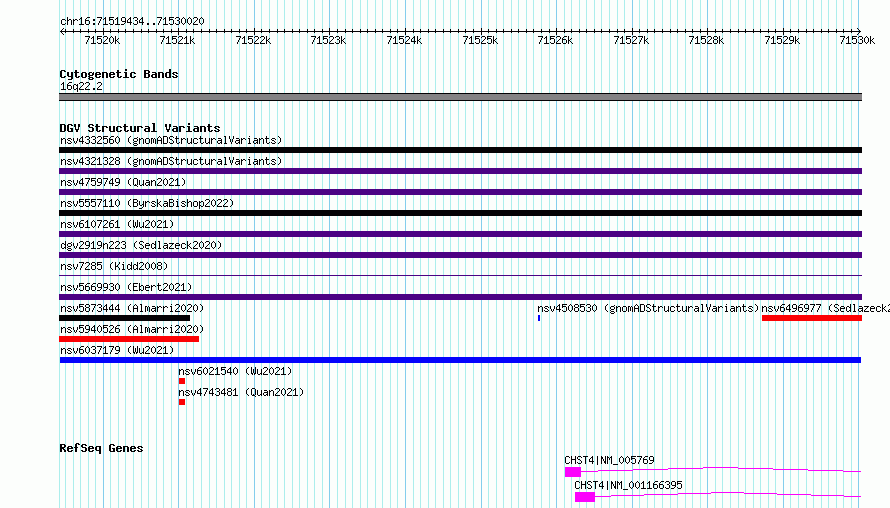Click the short black bar below nsv5873444

click(x=124, y=318)
